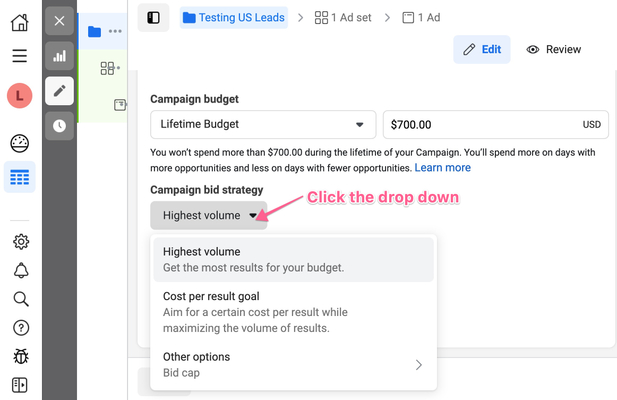The height and width of the screenshot is (400, 617).
Task: Open the help question mark icon
Action: tap(19, 328)
